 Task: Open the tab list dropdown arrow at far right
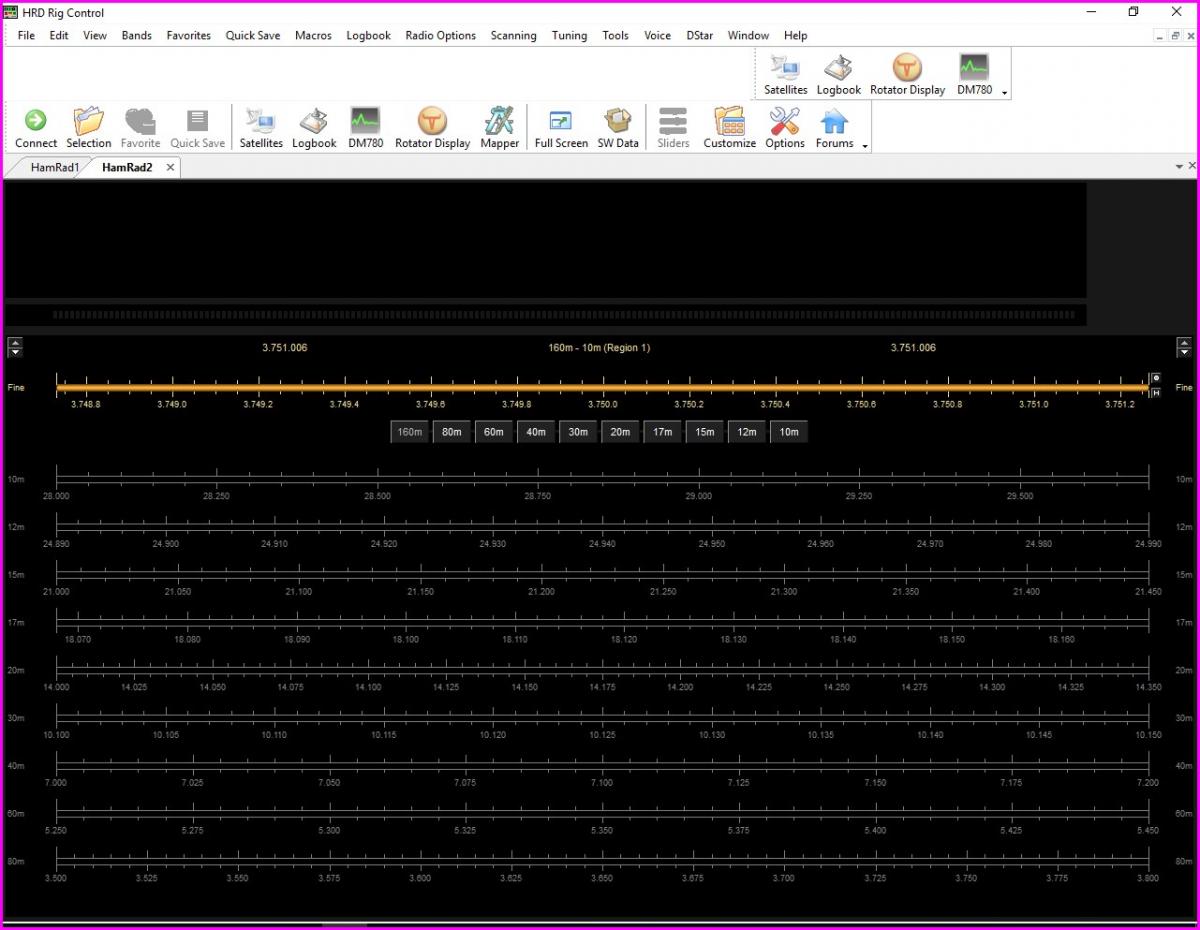tap(1178, 167)
